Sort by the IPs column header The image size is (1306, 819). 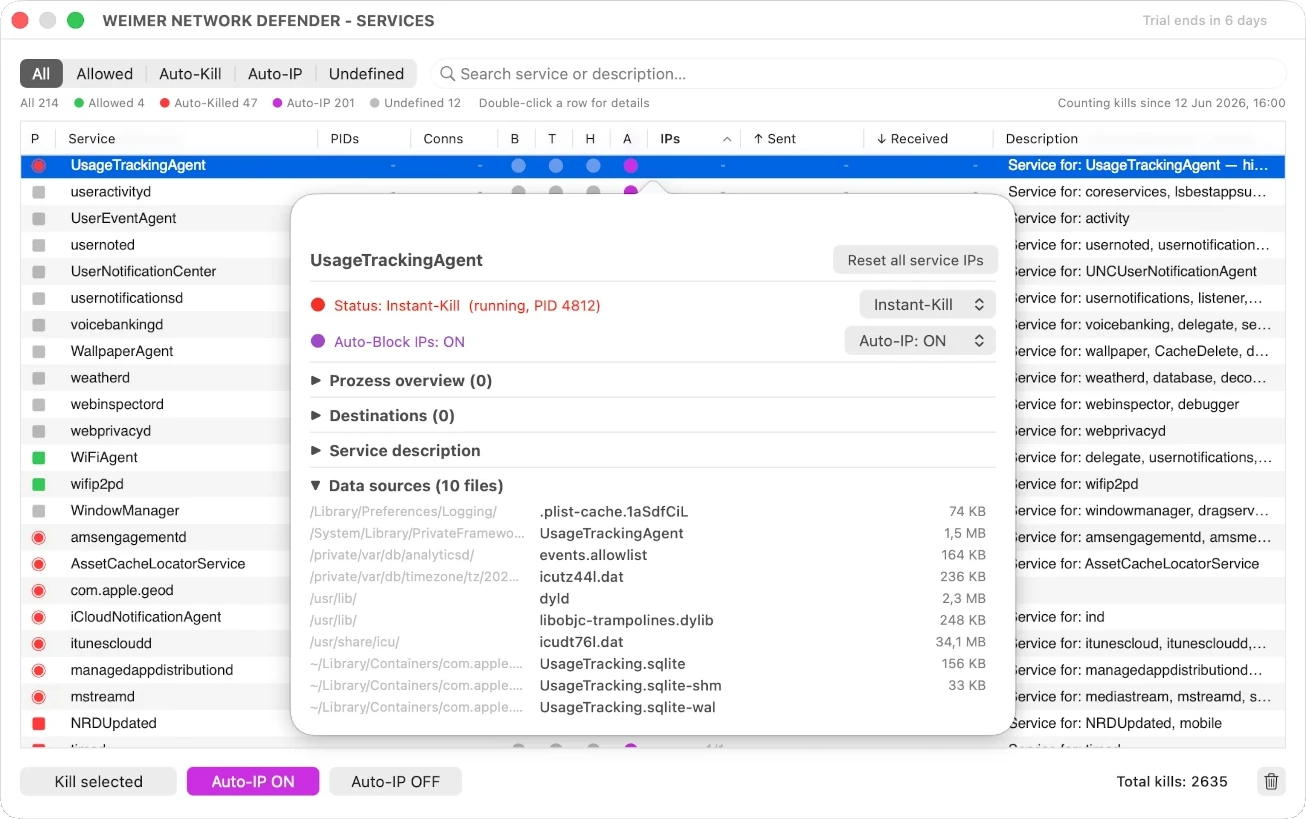tap(694, 139)
